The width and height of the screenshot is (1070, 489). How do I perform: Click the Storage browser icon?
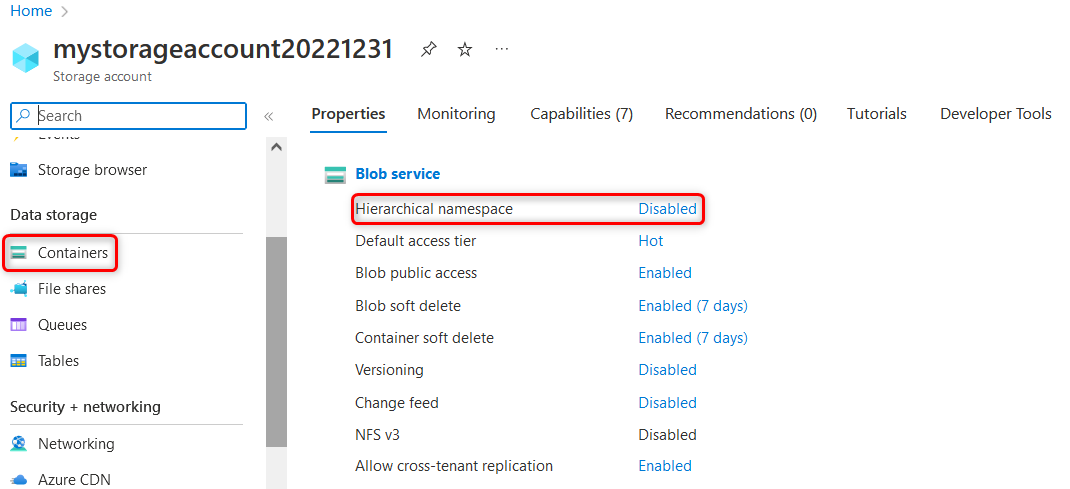click(x=19, y=170)
